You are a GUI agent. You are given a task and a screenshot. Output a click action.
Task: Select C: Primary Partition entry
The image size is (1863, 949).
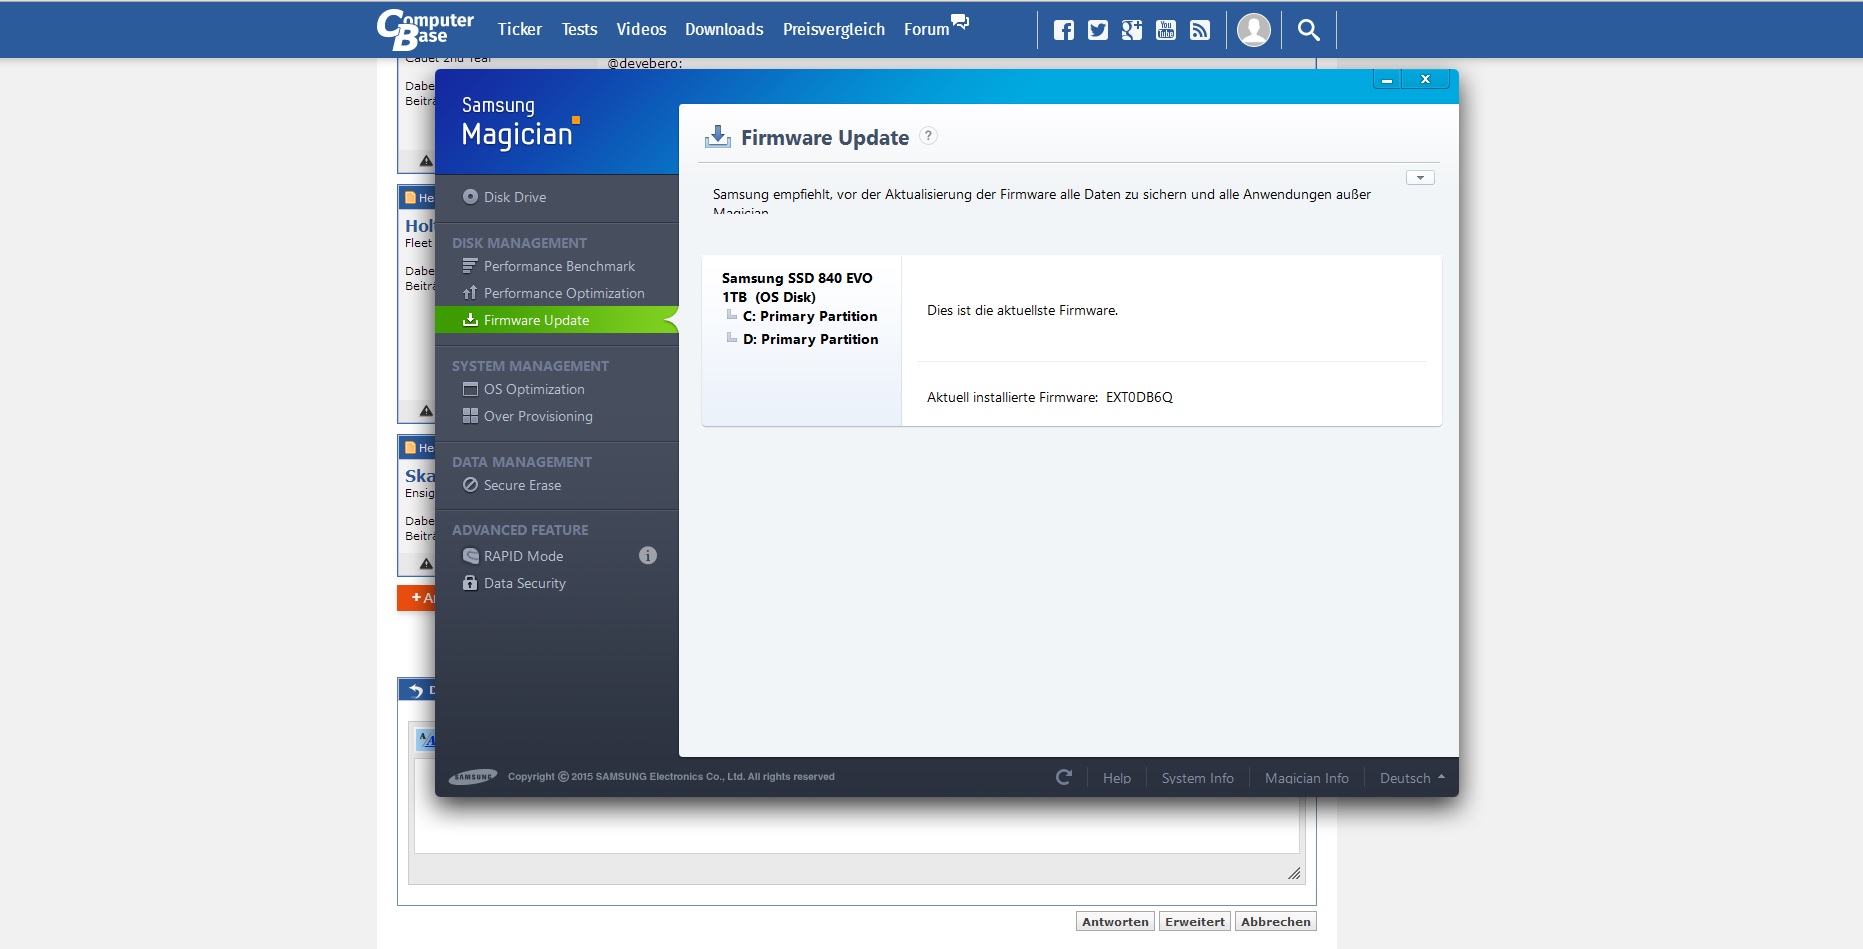[810, 316]
